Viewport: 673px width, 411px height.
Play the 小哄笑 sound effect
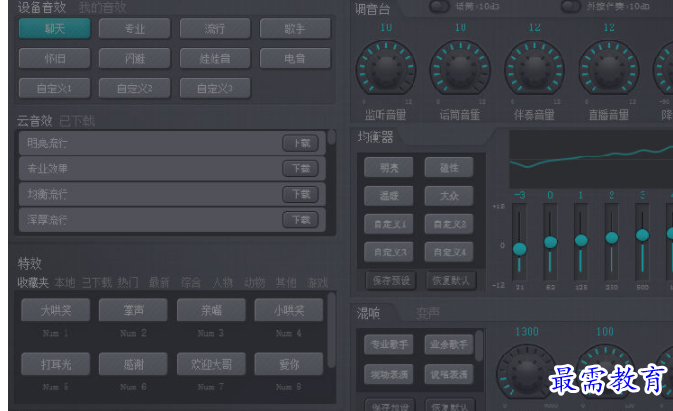coord(289,310)
